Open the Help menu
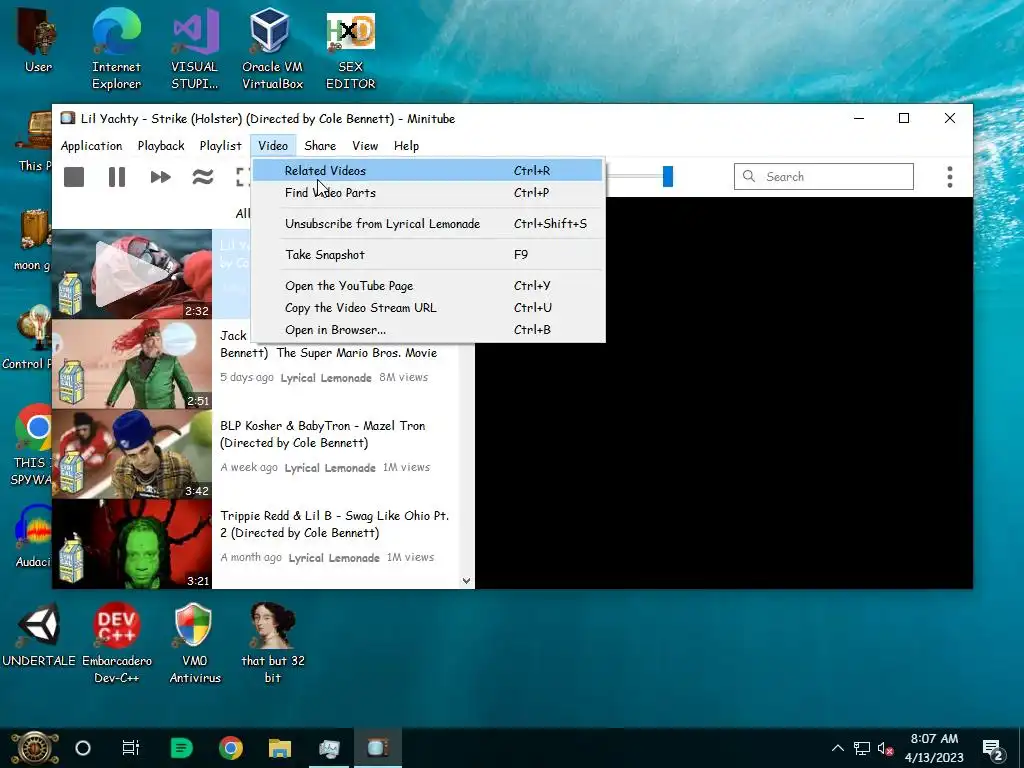Image resolution: width=1024 pixels, height=768 pixels. (406, 146)
